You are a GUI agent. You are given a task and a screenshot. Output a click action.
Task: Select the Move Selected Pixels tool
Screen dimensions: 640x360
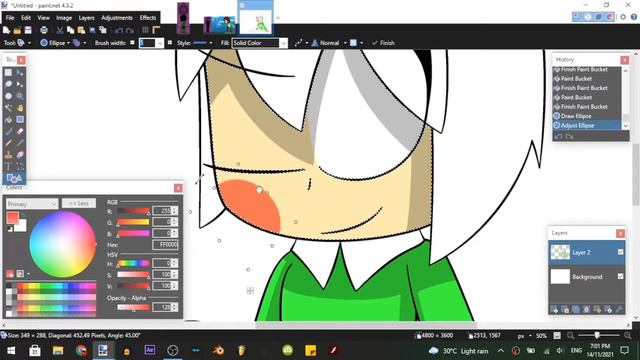pos(20,73)
